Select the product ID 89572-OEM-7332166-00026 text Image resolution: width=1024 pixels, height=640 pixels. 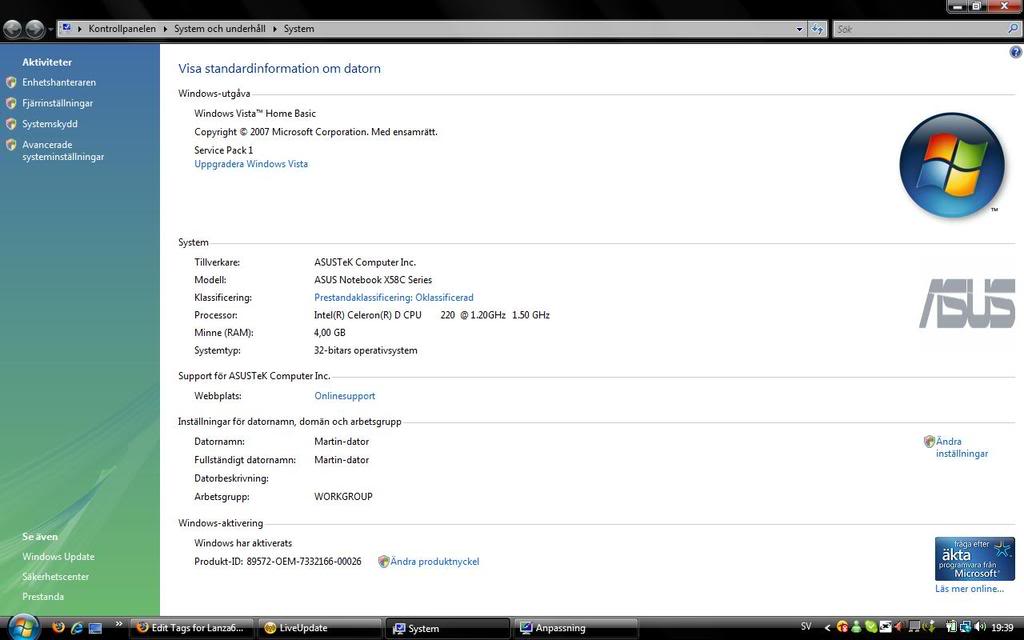pyautogui.click(x=304, y=562)
